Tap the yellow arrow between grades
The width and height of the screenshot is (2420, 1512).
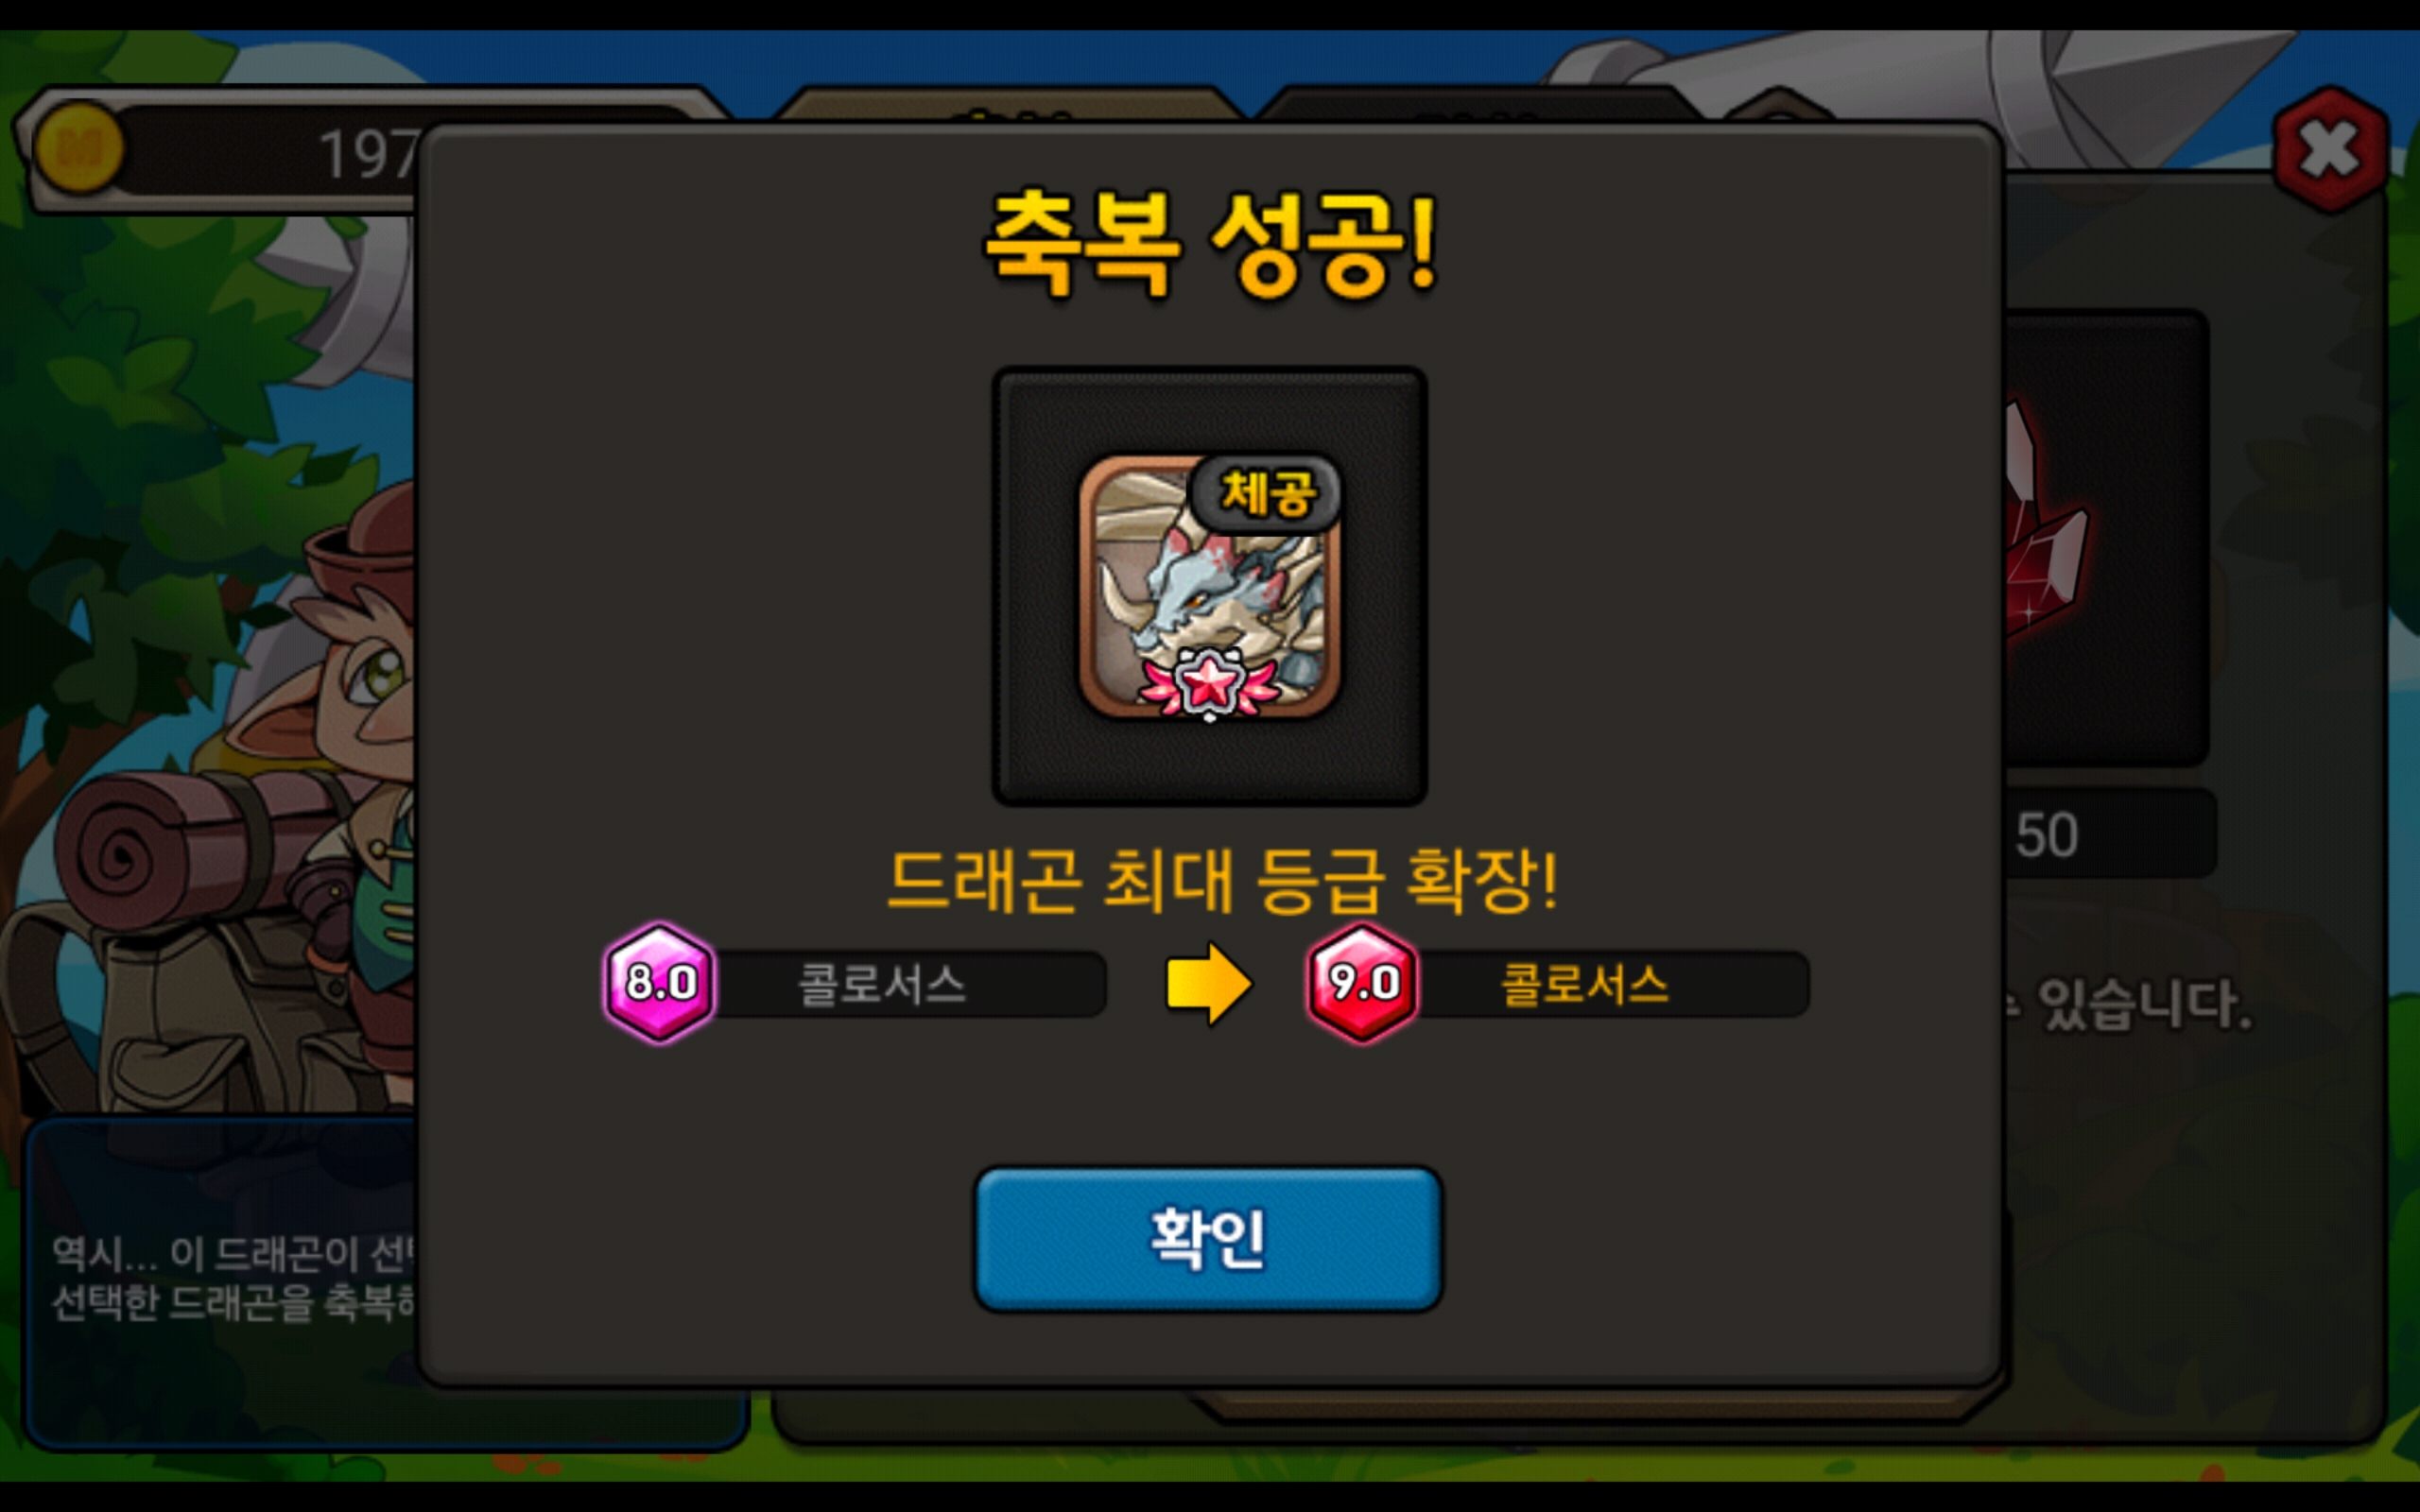coord(1209,984)
